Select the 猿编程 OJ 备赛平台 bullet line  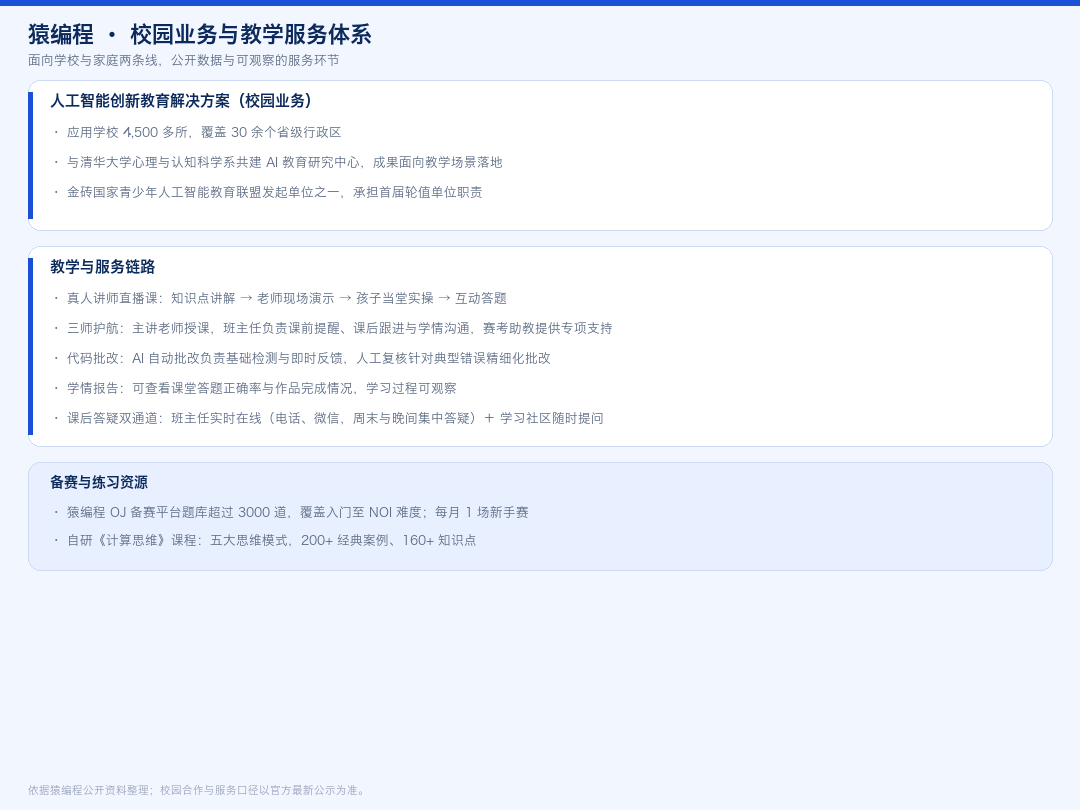pos(298,512)
